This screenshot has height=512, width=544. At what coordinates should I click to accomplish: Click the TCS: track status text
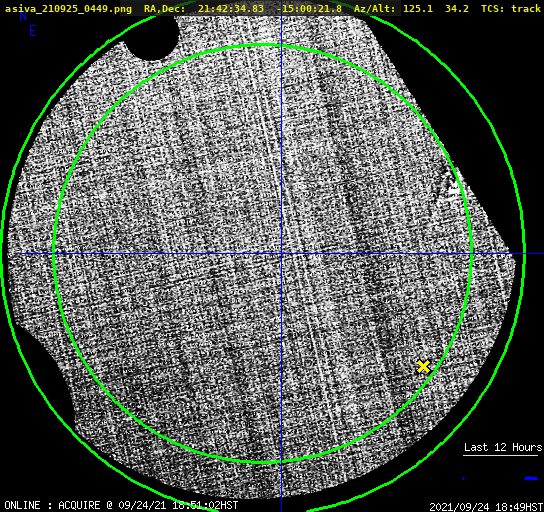click(x=511, y=8)
